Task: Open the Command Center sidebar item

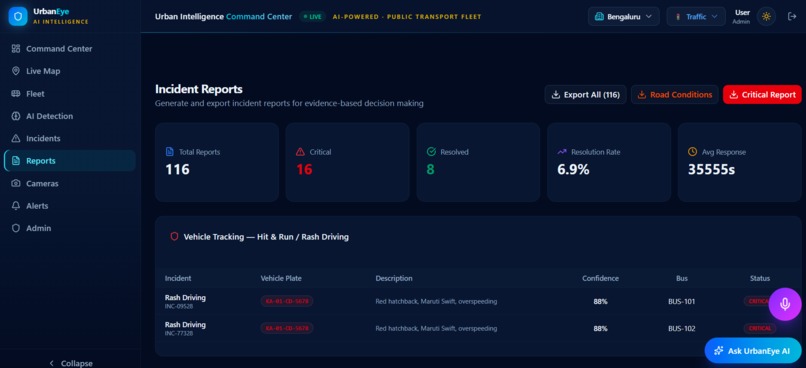Action: (x=70, y=49)
